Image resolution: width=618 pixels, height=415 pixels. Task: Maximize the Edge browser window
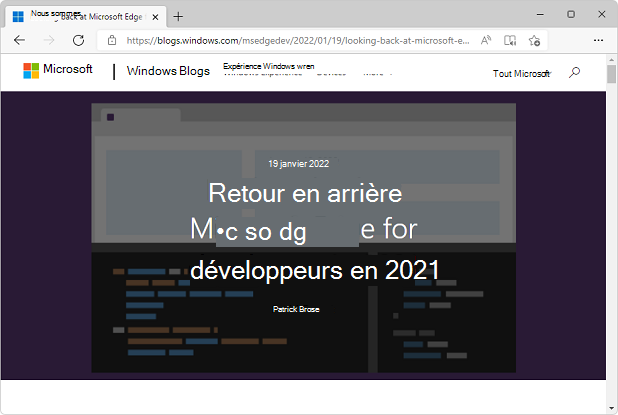pos(571,15)
